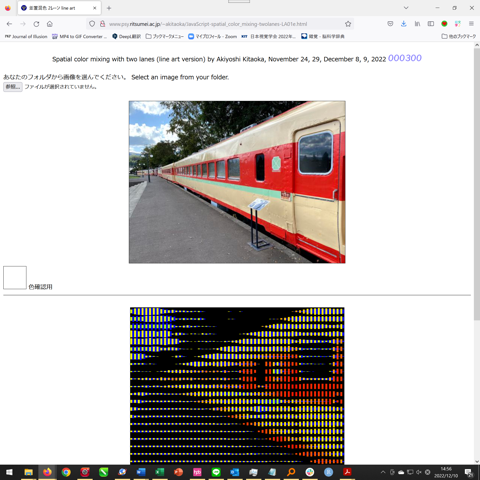
Task: Open the Windows Start menu
Action: [x=9, y=472]
